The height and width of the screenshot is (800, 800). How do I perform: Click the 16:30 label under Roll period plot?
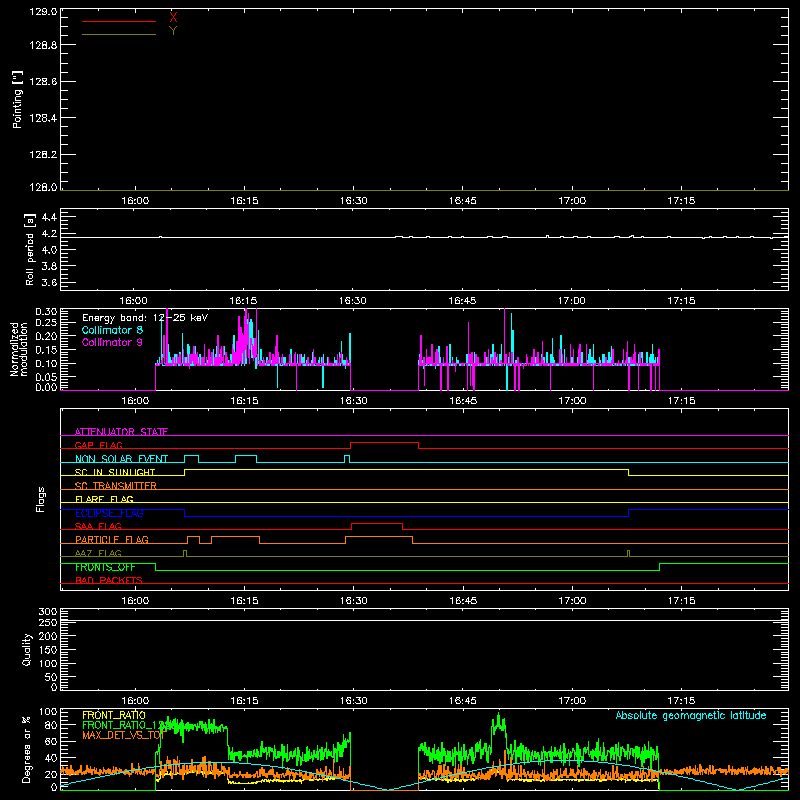click(353, 301)
